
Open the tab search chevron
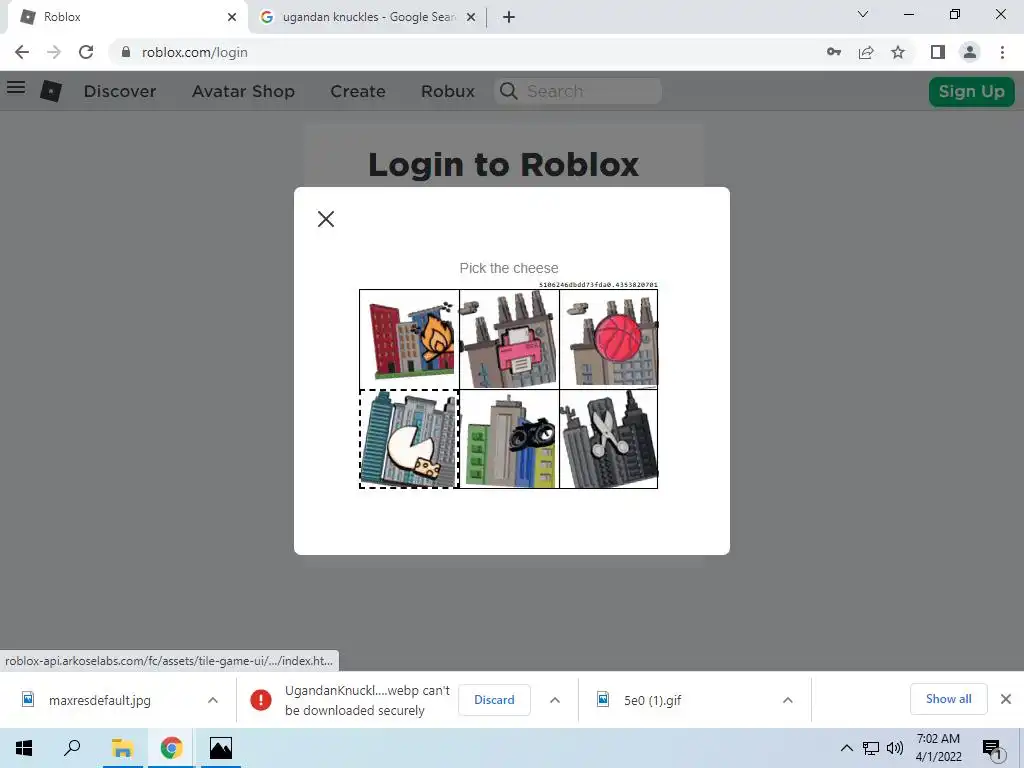click(x=863, y=14)
